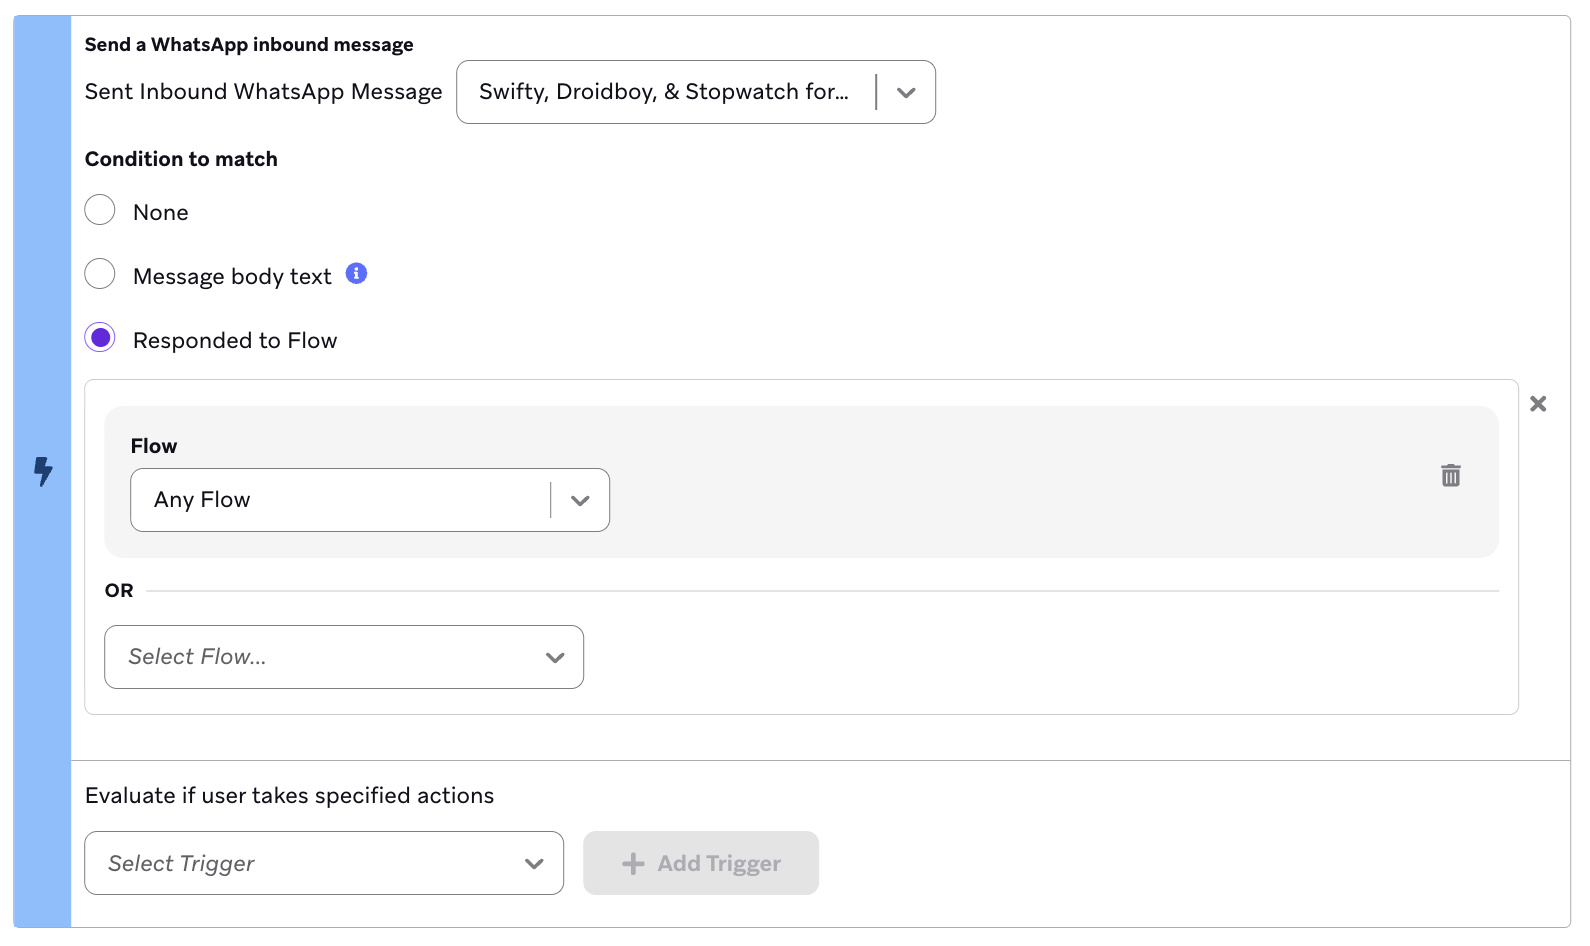
Task: Click the chevron arrow in Any Flow box
Action: click(x=580, y=501)
